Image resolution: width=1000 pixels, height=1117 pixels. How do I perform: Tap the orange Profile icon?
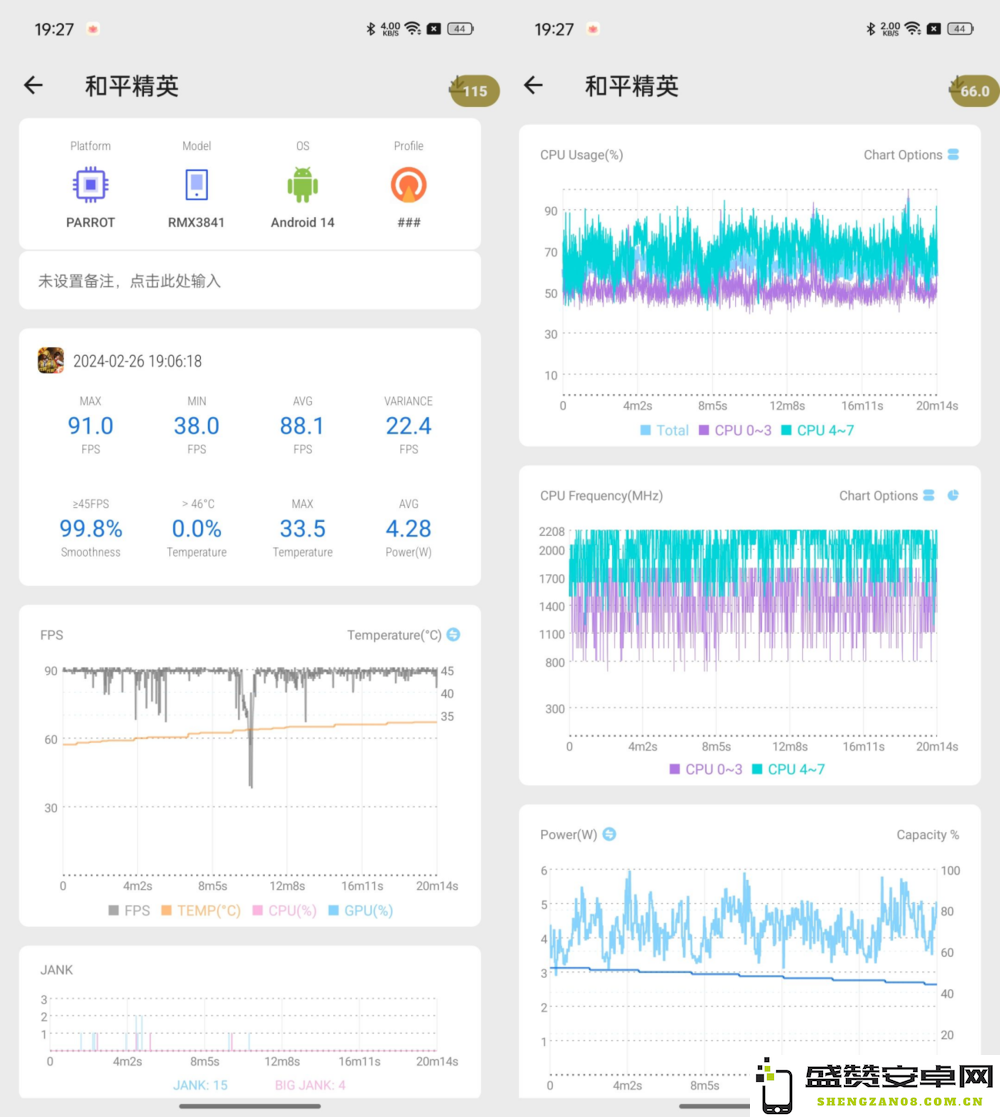click(409, 185)
